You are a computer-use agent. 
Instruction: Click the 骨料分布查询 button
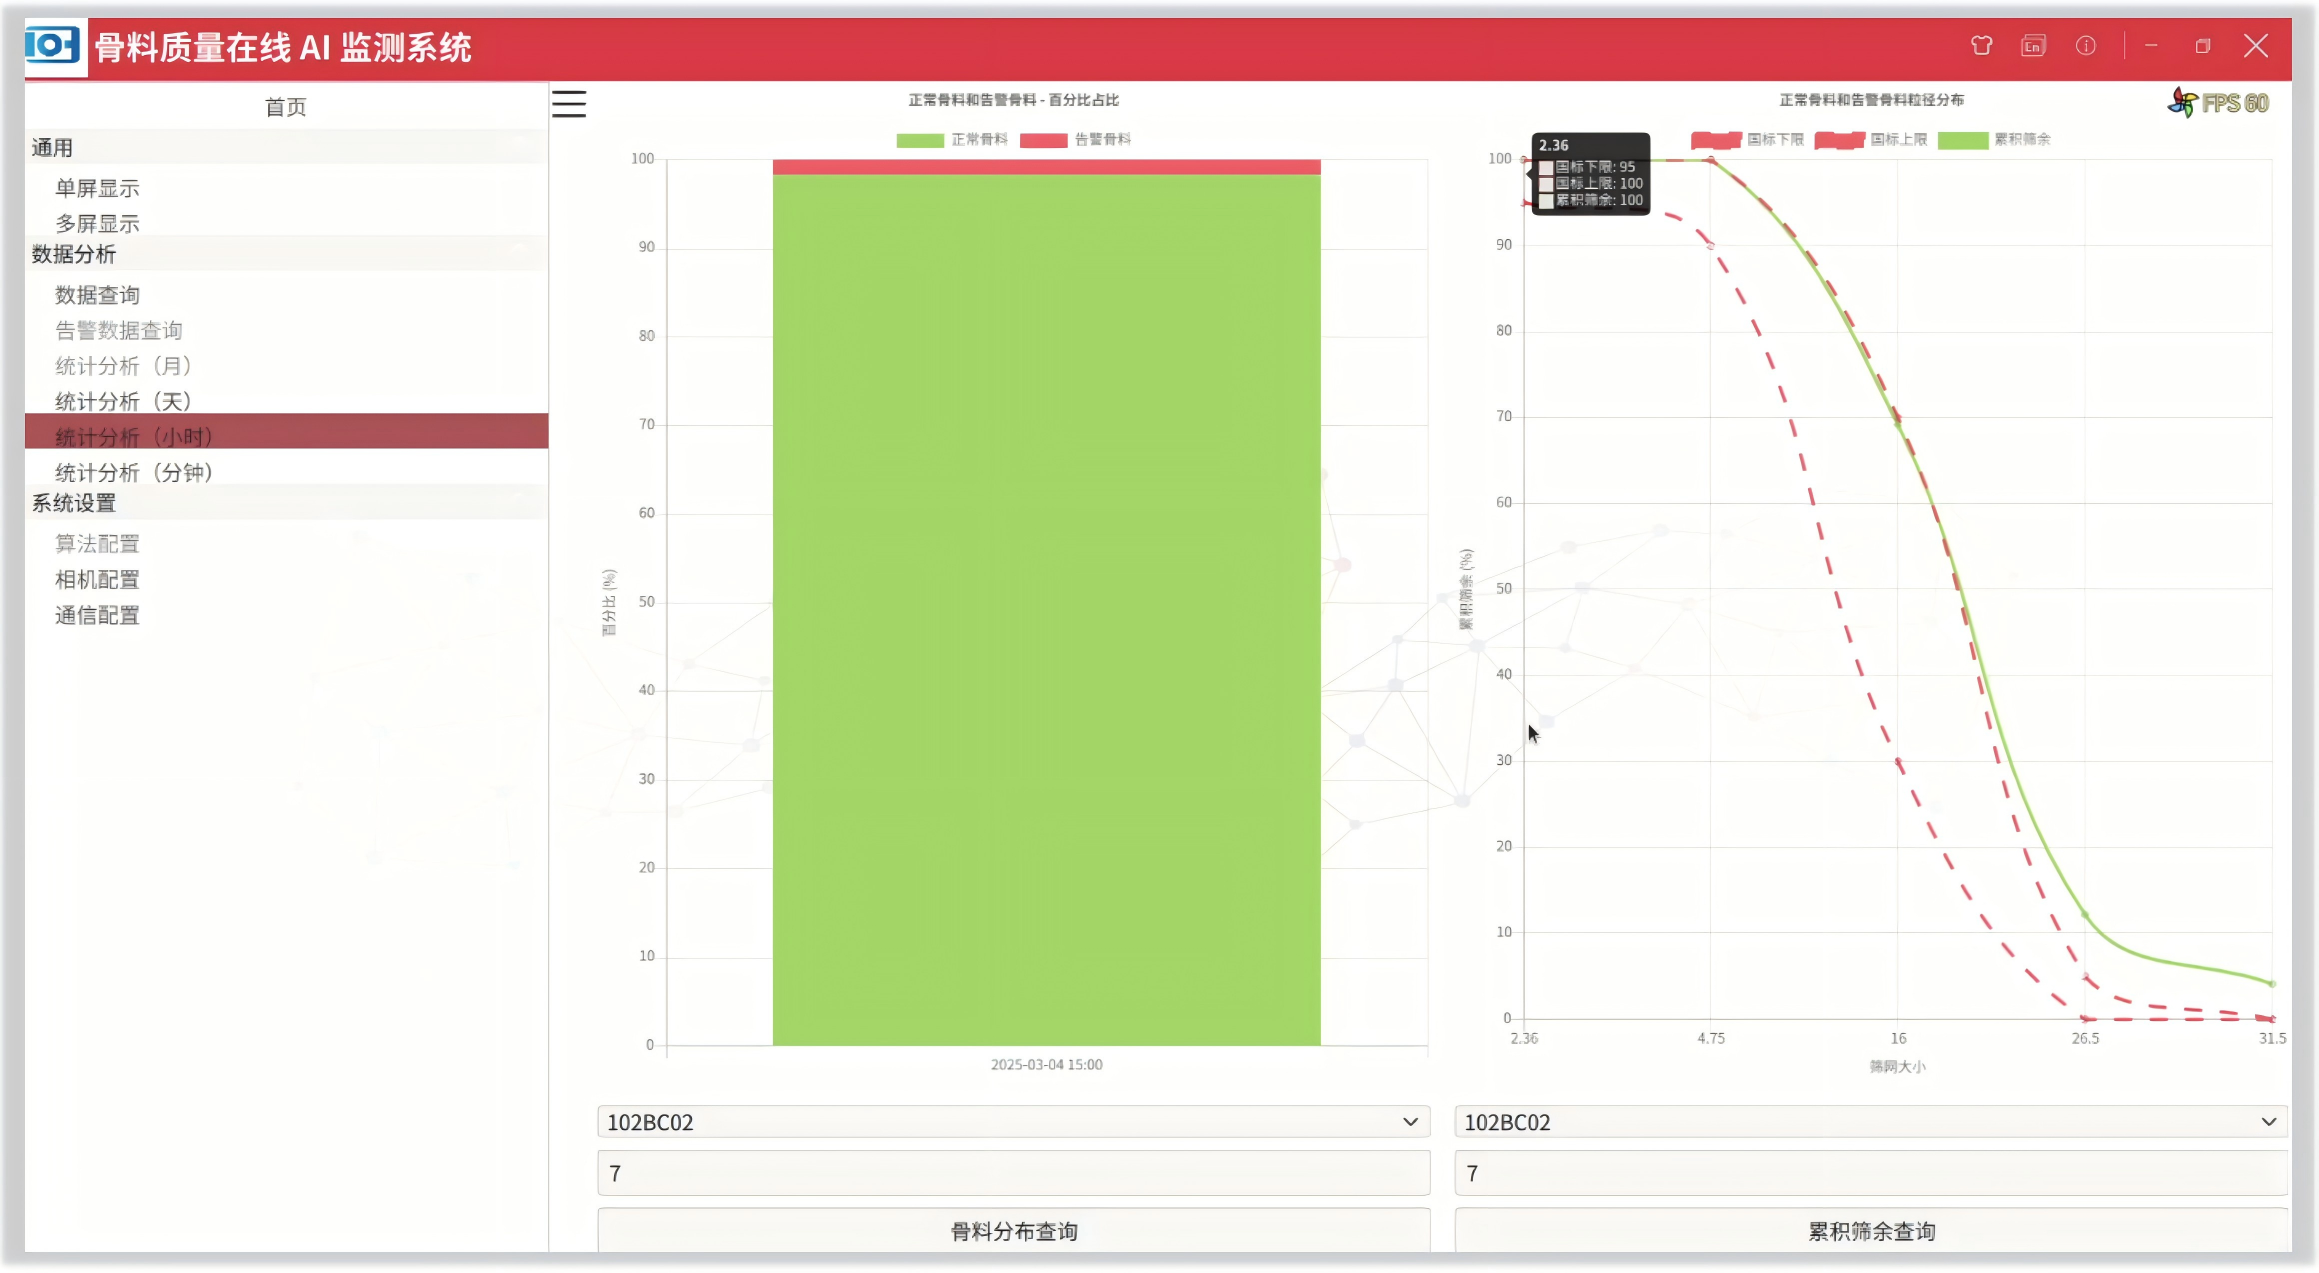[1013, 1231]
